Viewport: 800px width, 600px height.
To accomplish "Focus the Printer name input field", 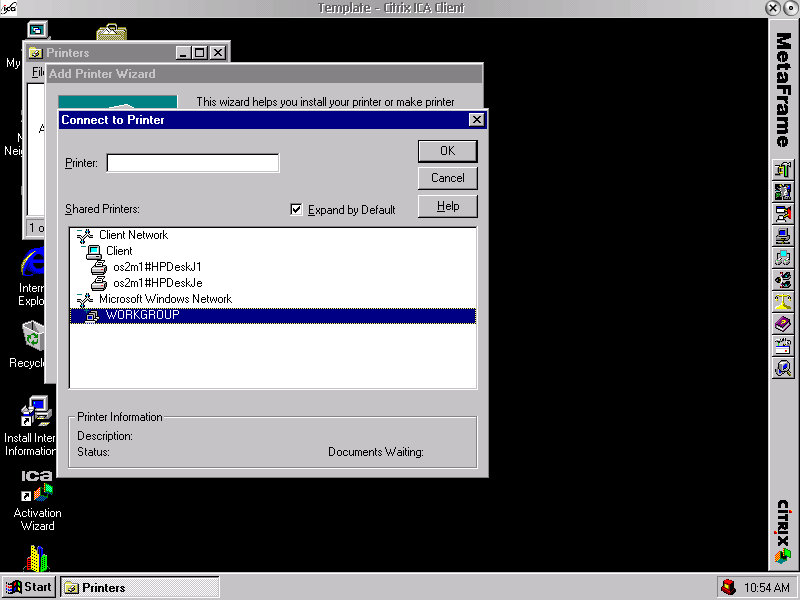I will (193, 163).
